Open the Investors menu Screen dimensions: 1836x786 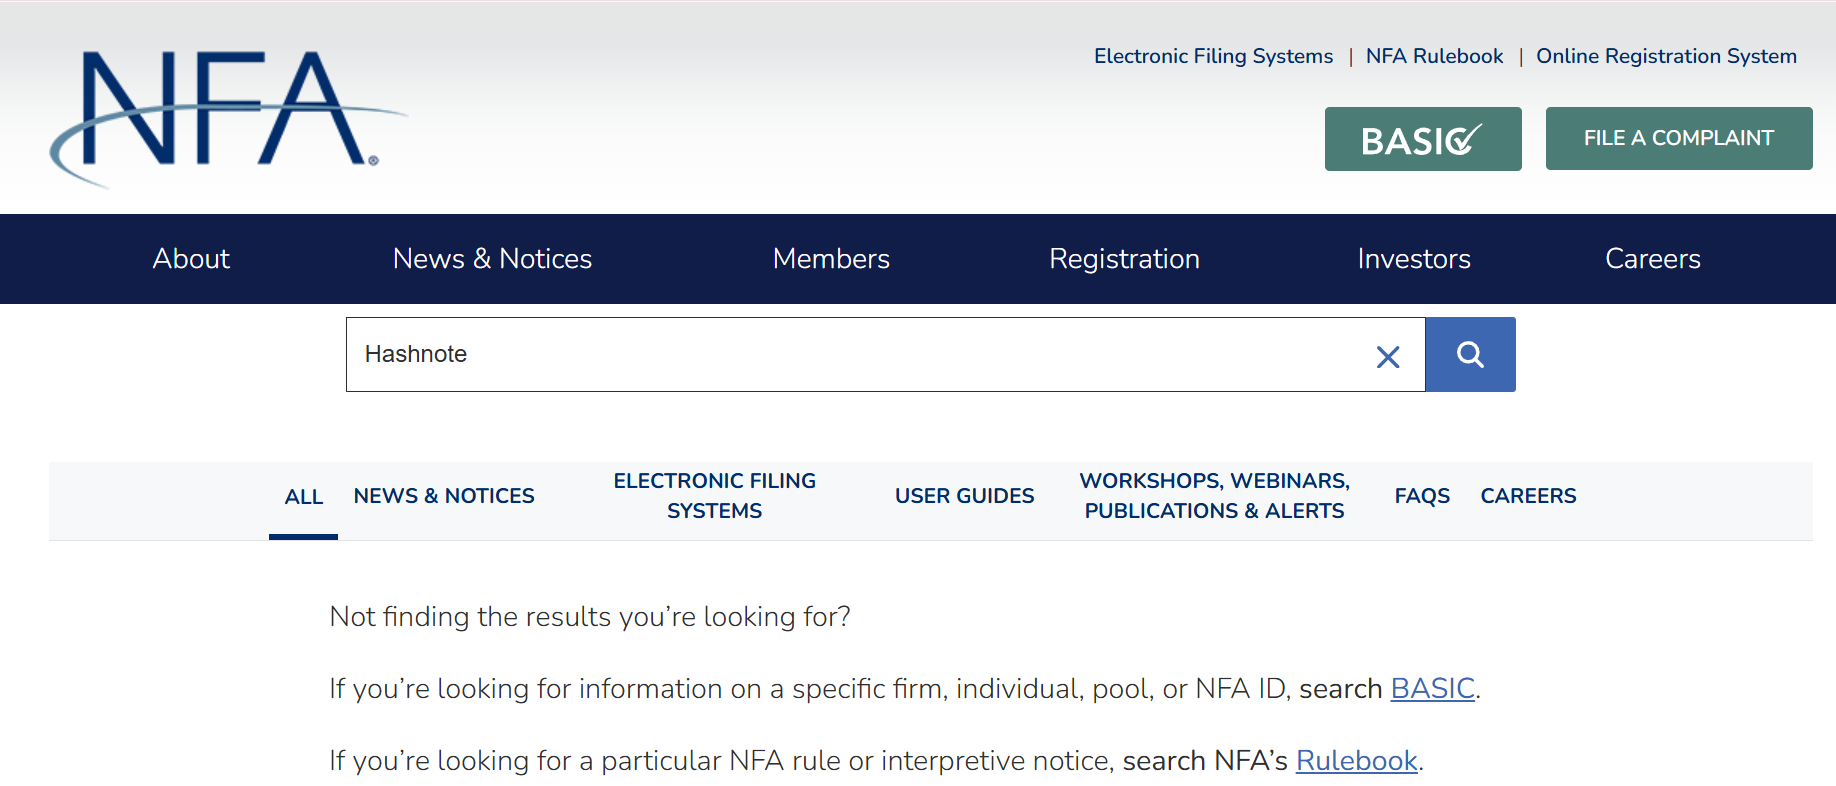coord(1414,259)
